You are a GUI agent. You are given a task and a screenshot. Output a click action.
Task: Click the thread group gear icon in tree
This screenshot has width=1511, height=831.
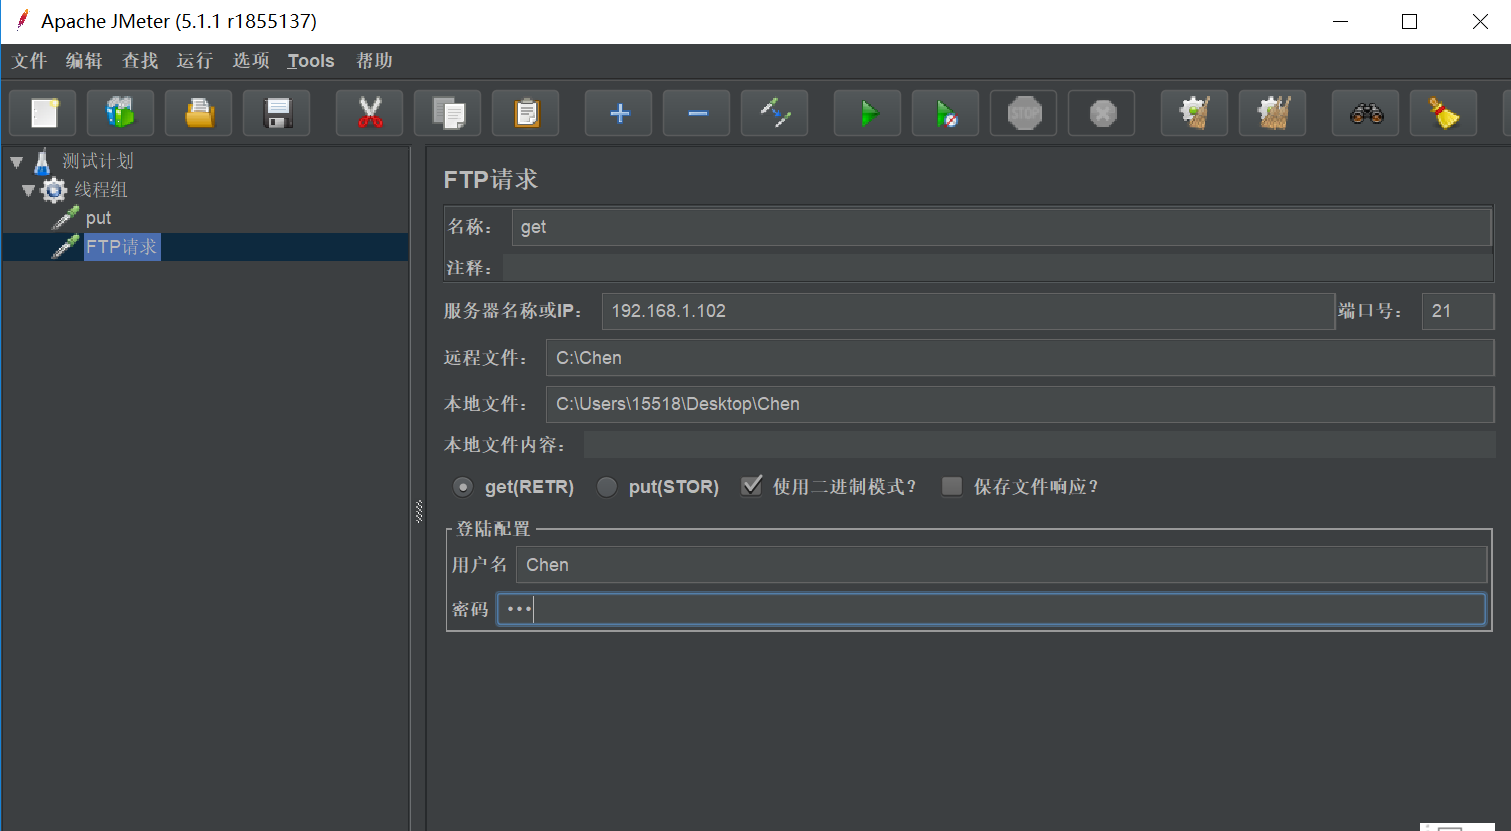[54, 190]
